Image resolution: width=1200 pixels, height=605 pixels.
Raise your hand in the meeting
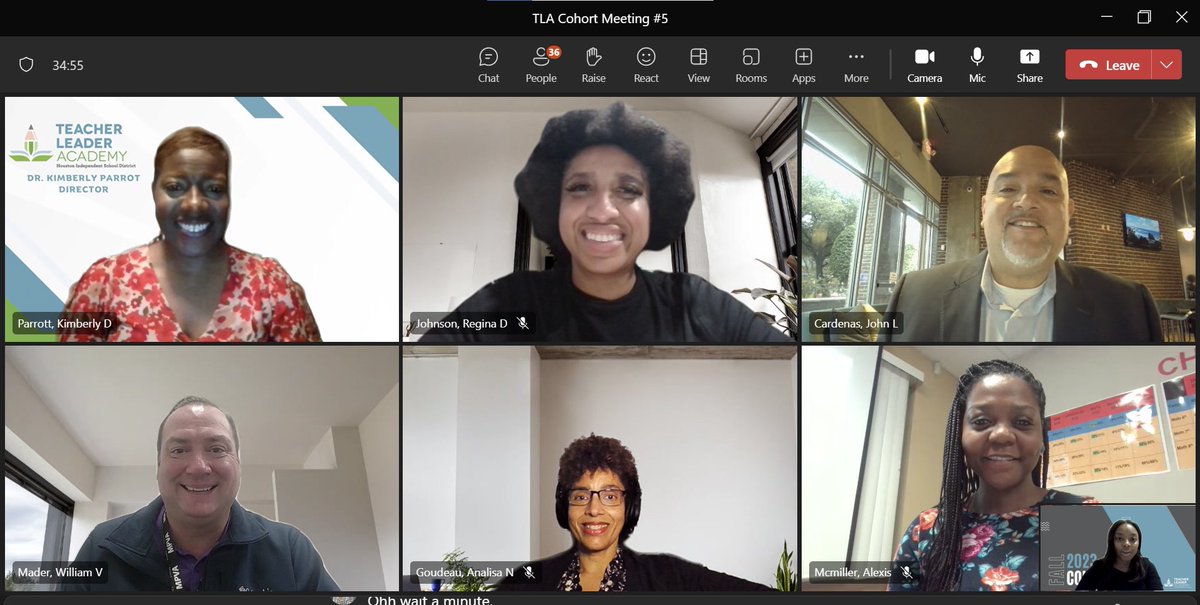(x=594, y=65)
